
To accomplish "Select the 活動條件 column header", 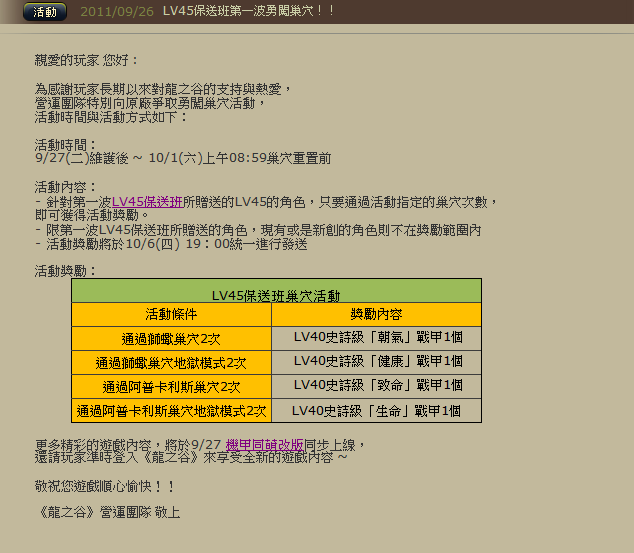I will click(x=171, y=314).
